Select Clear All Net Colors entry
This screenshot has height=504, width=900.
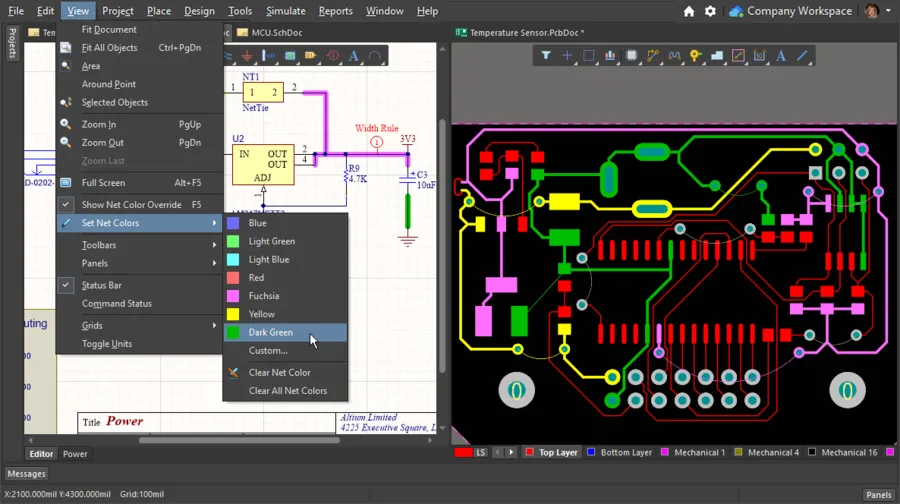coord(287,391)
